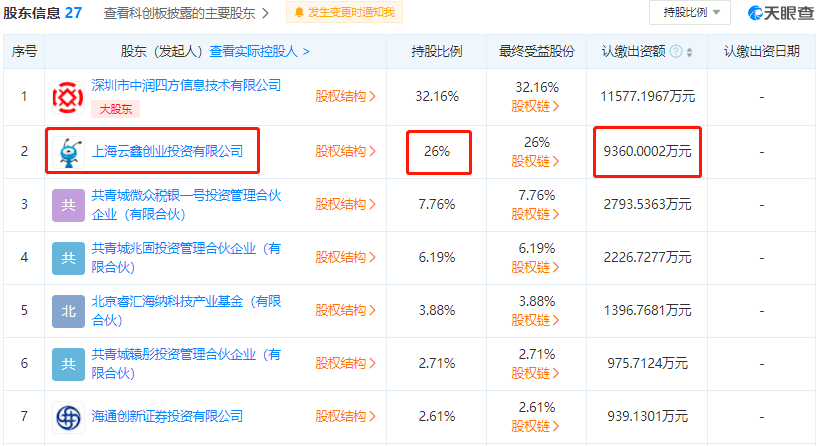Click the help icon beside 认缴出资额
The image size is (818, 446).
pyautogui.click(x=676, y=51)
